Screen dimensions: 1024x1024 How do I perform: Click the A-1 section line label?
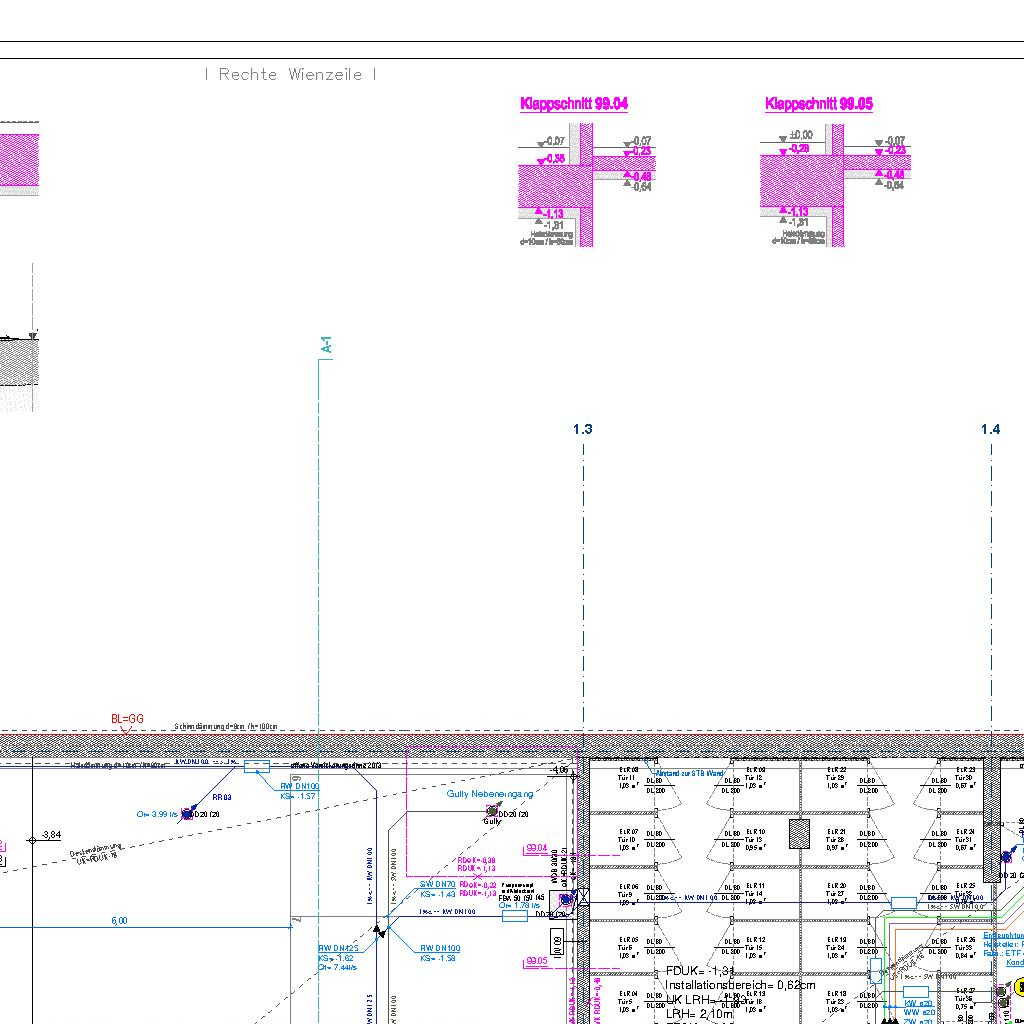pos(326,345)
